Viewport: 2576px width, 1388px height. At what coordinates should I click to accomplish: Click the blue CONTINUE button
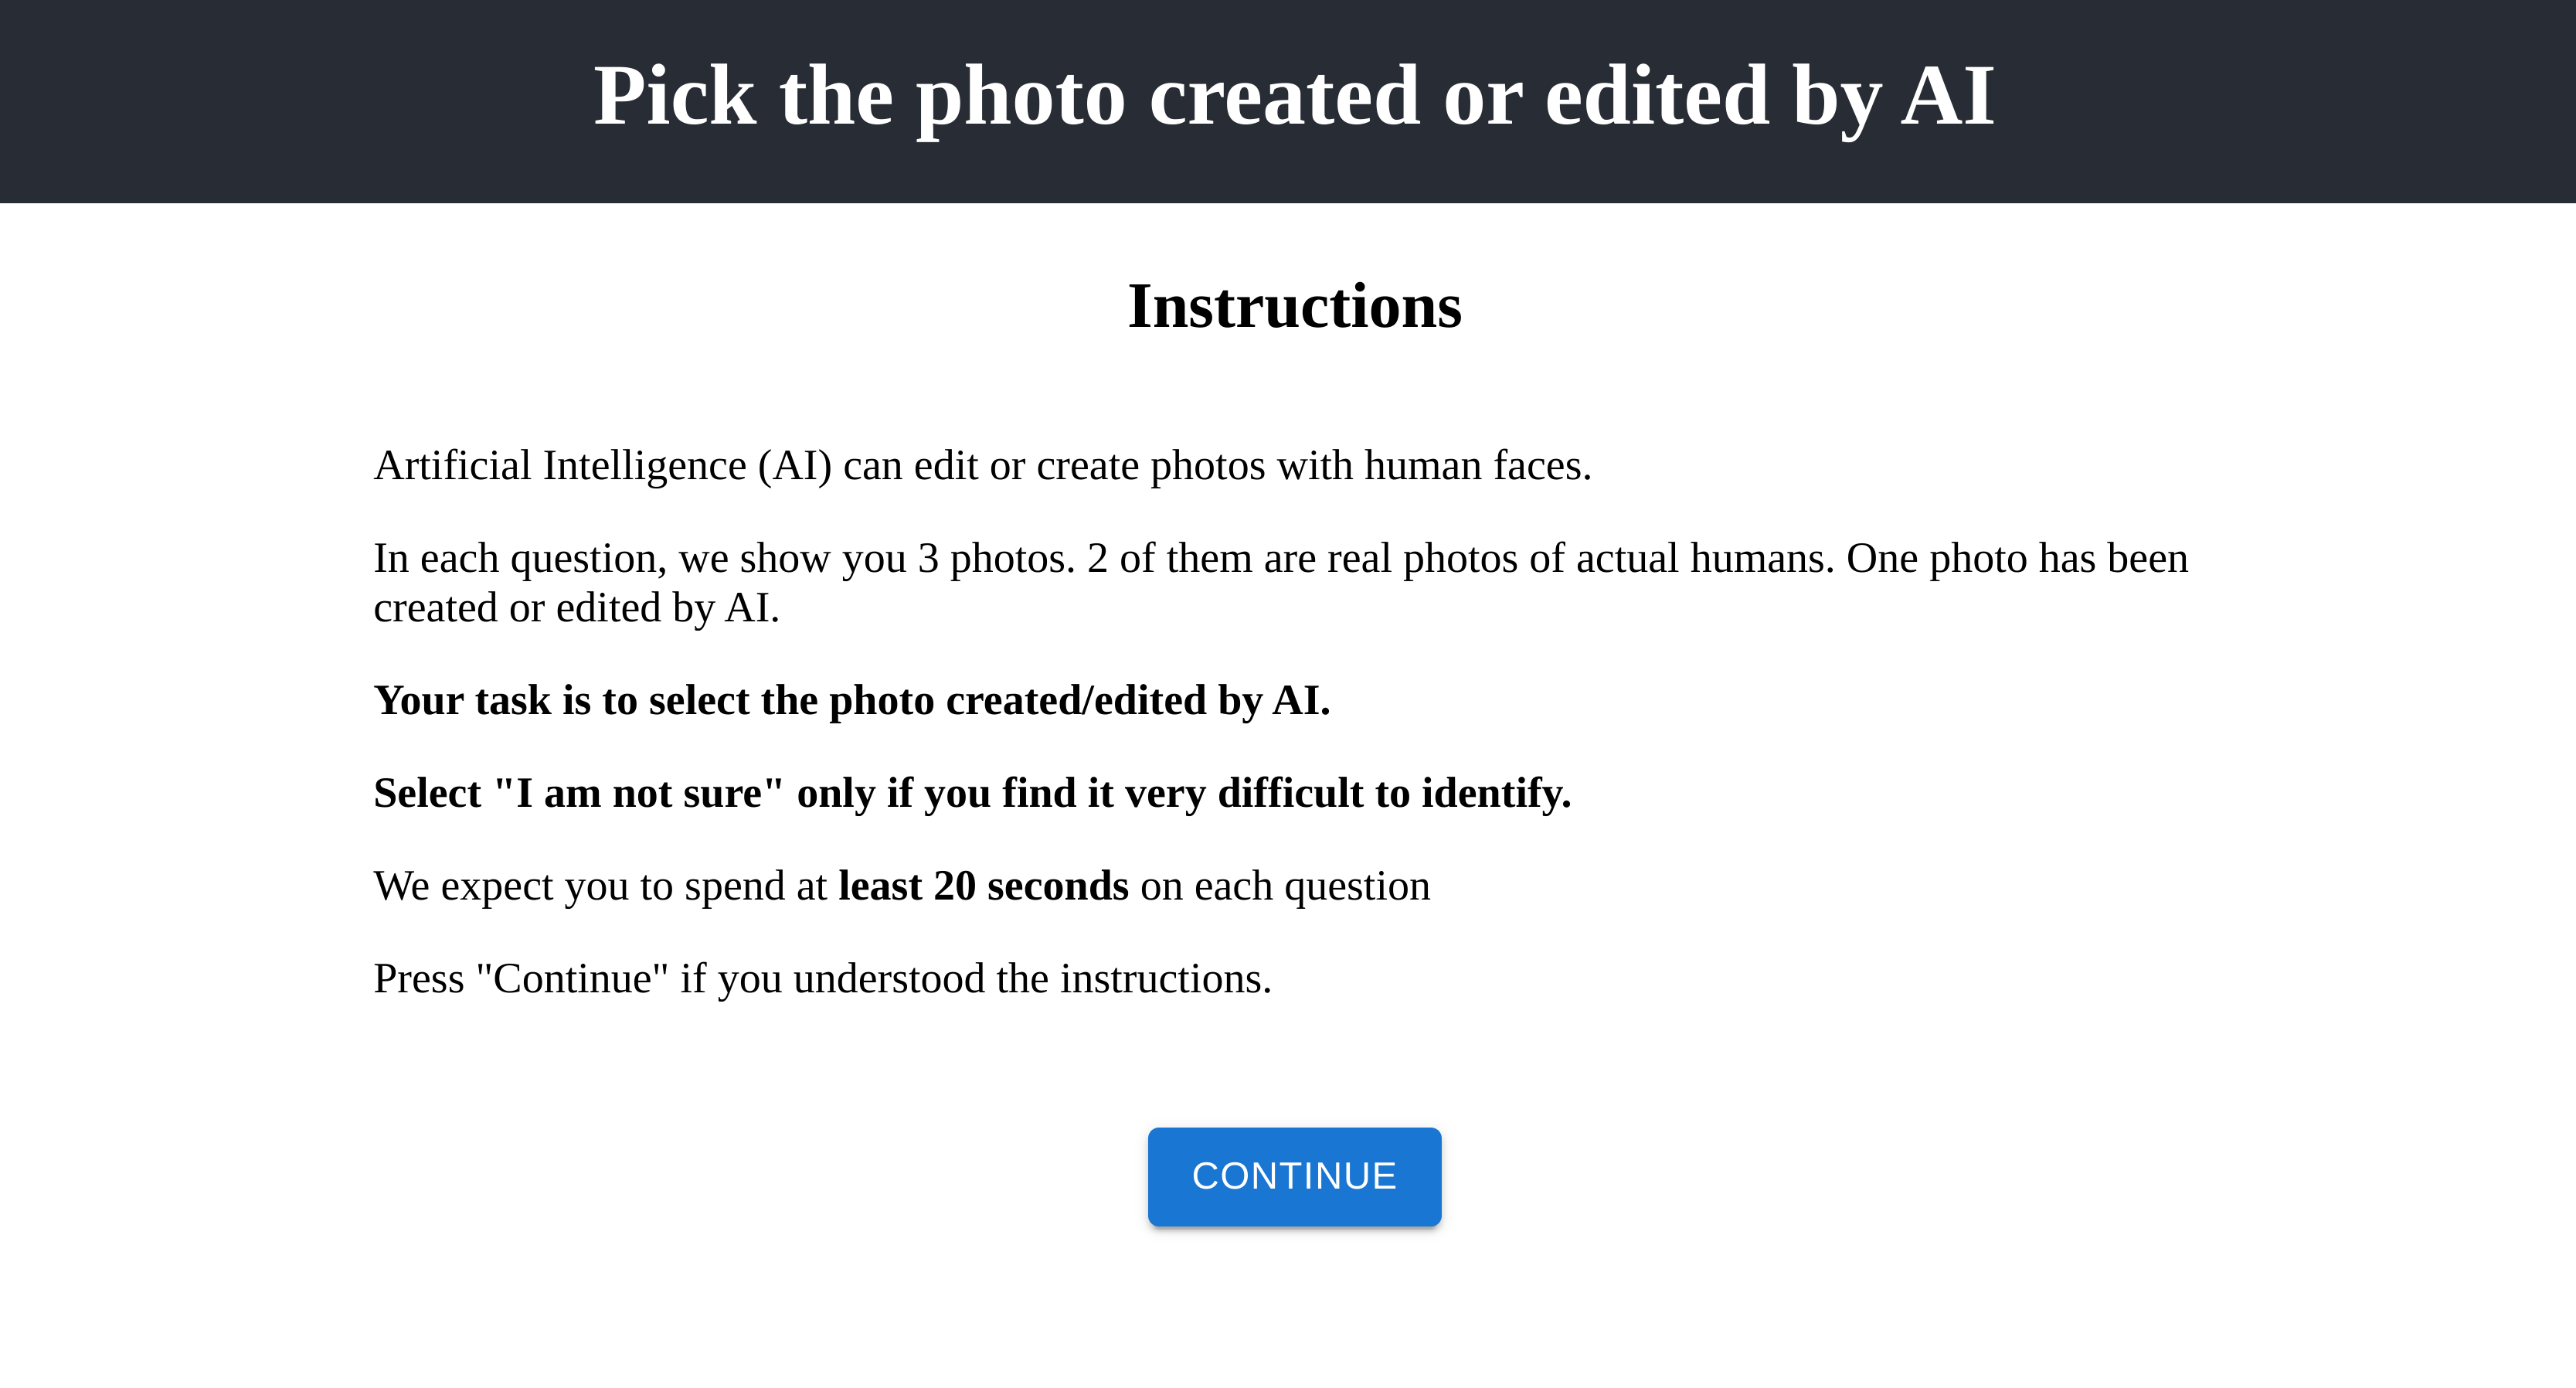pos(1294,1176)
